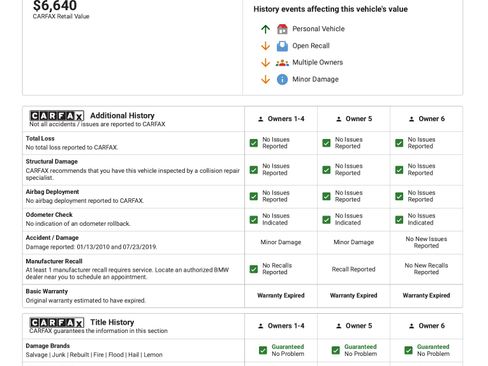Click Airbag Deployment checkmark for Owner 5
This screenshot has width=488, height=366.
tap(326, 196)
